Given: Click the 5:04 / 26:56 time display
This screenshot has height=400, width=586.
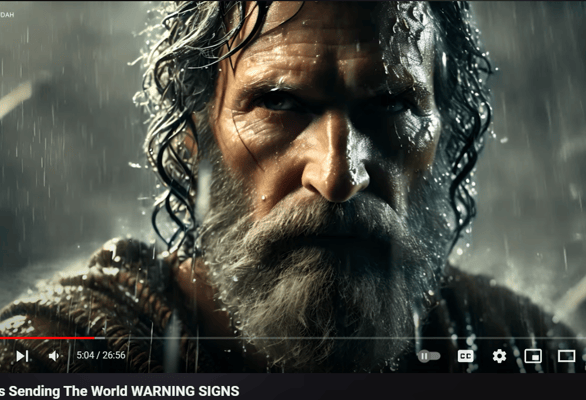Looking at the screenshot, I should pyautogui.click(x=101, y=355).
